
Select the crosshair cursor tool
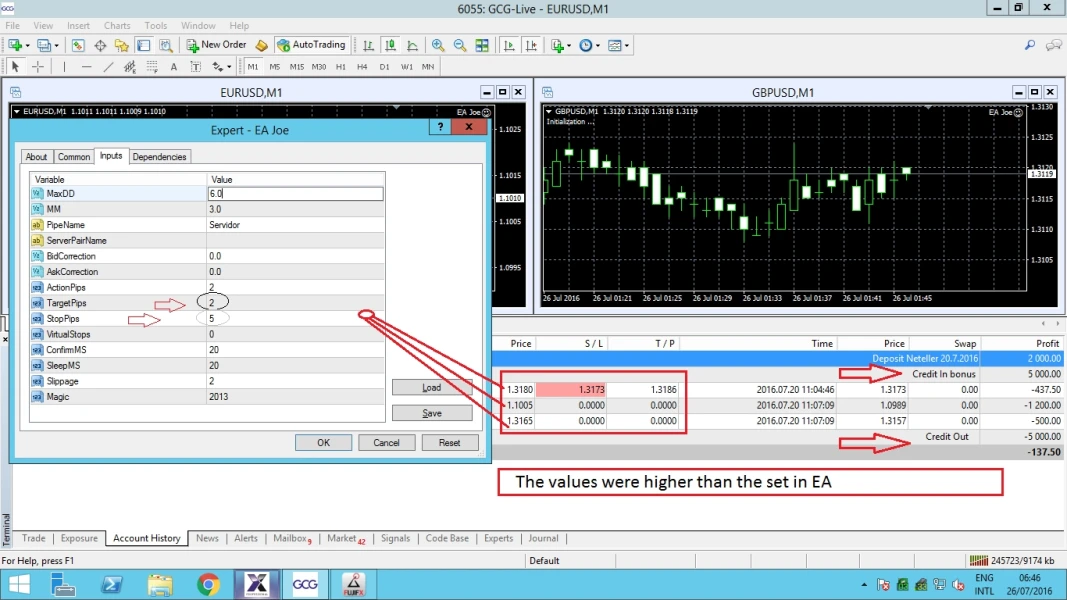pos(38,67)
